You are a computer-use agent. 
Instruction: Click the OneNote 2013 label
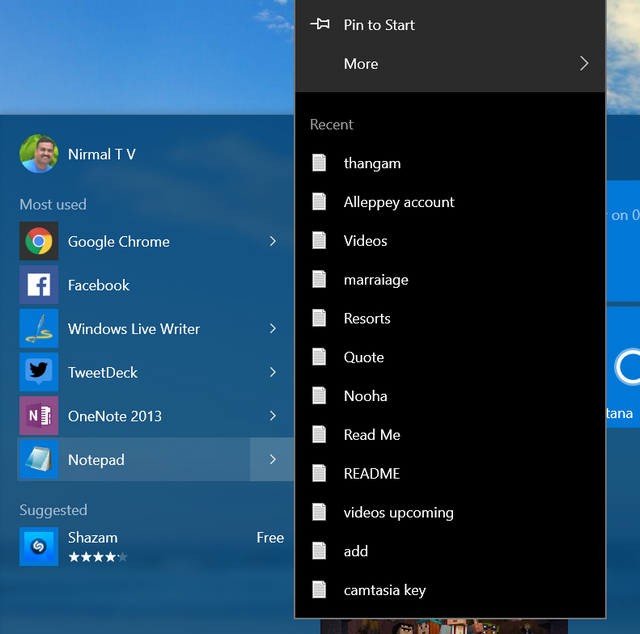[115, 416]
